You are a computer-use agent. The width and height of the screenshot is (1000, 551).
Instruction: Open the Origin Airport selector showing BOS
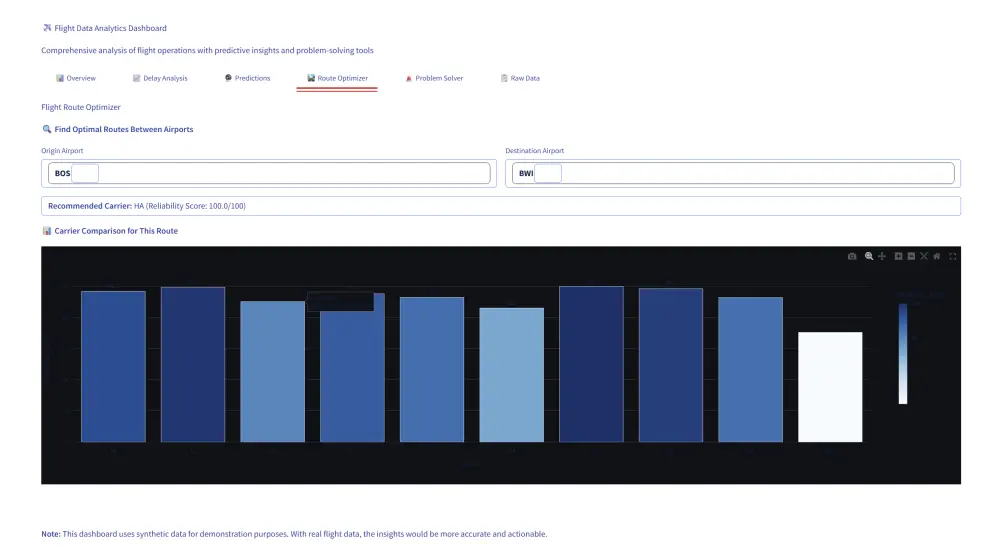coord(269,173)
